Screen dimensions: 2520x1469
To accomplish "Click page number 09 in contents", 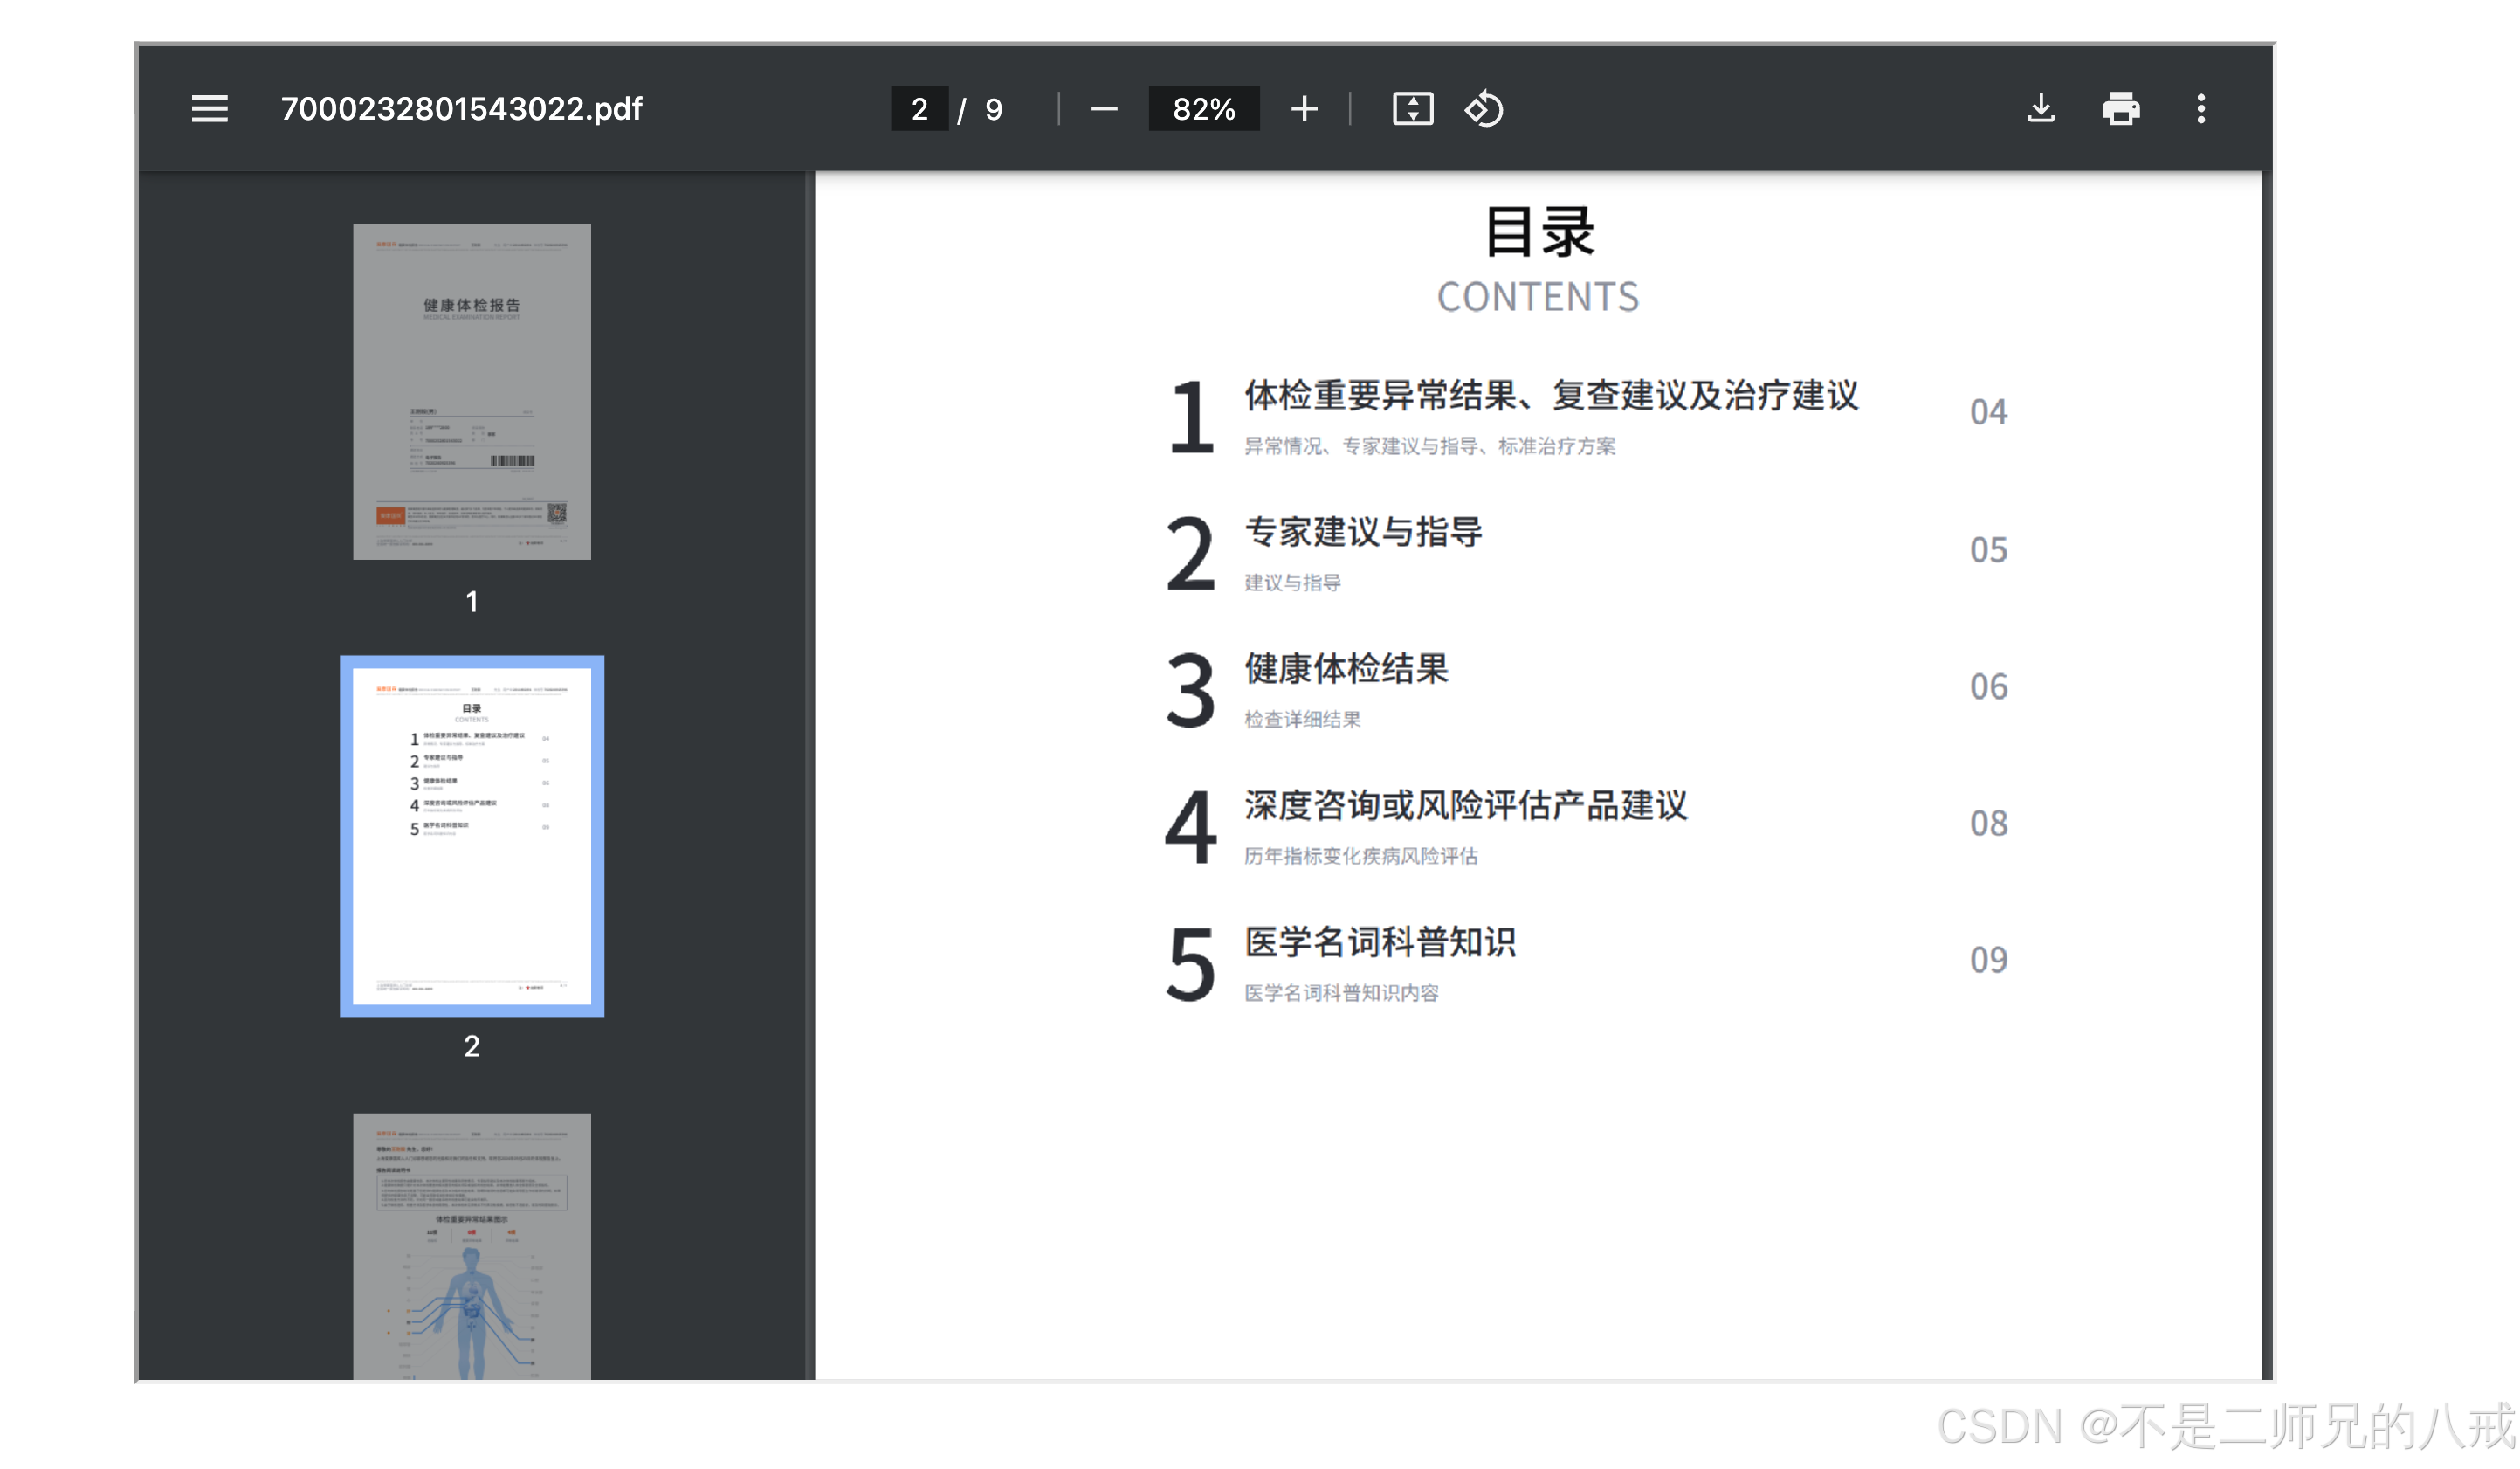I will 1988,960.
